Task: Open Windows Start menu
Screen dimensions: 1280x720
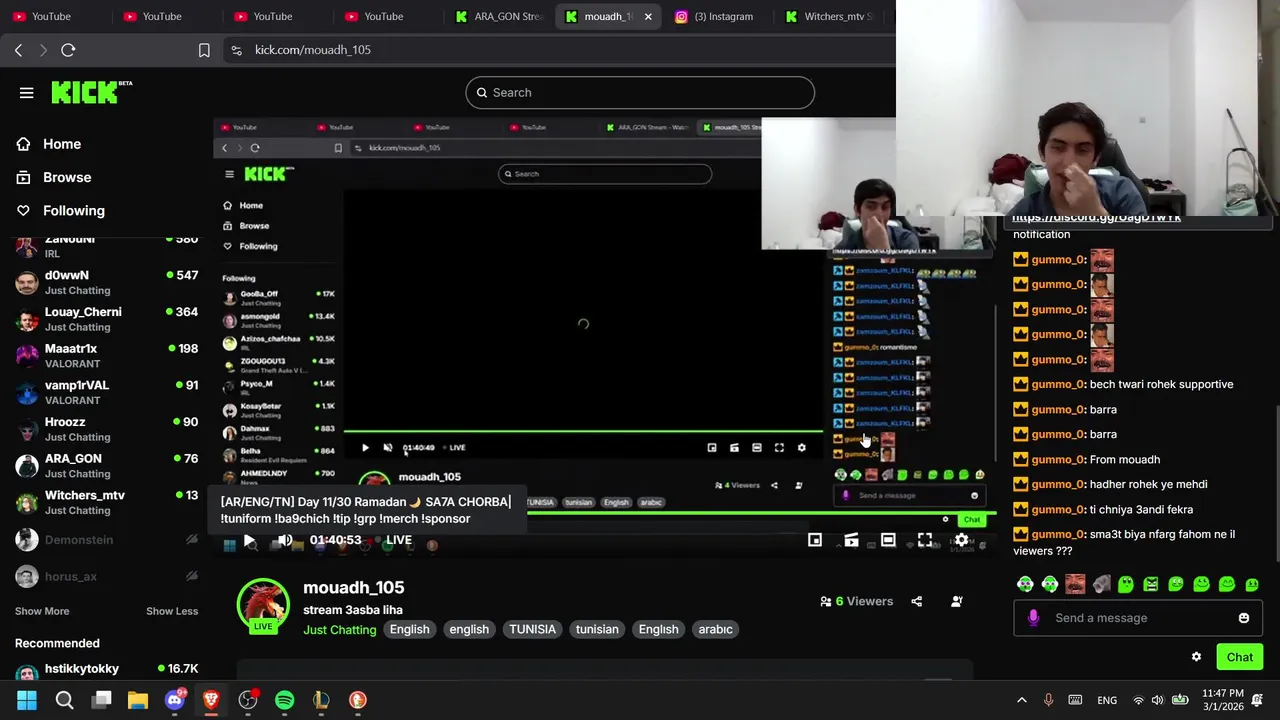Action: click(x=27, y=700)
